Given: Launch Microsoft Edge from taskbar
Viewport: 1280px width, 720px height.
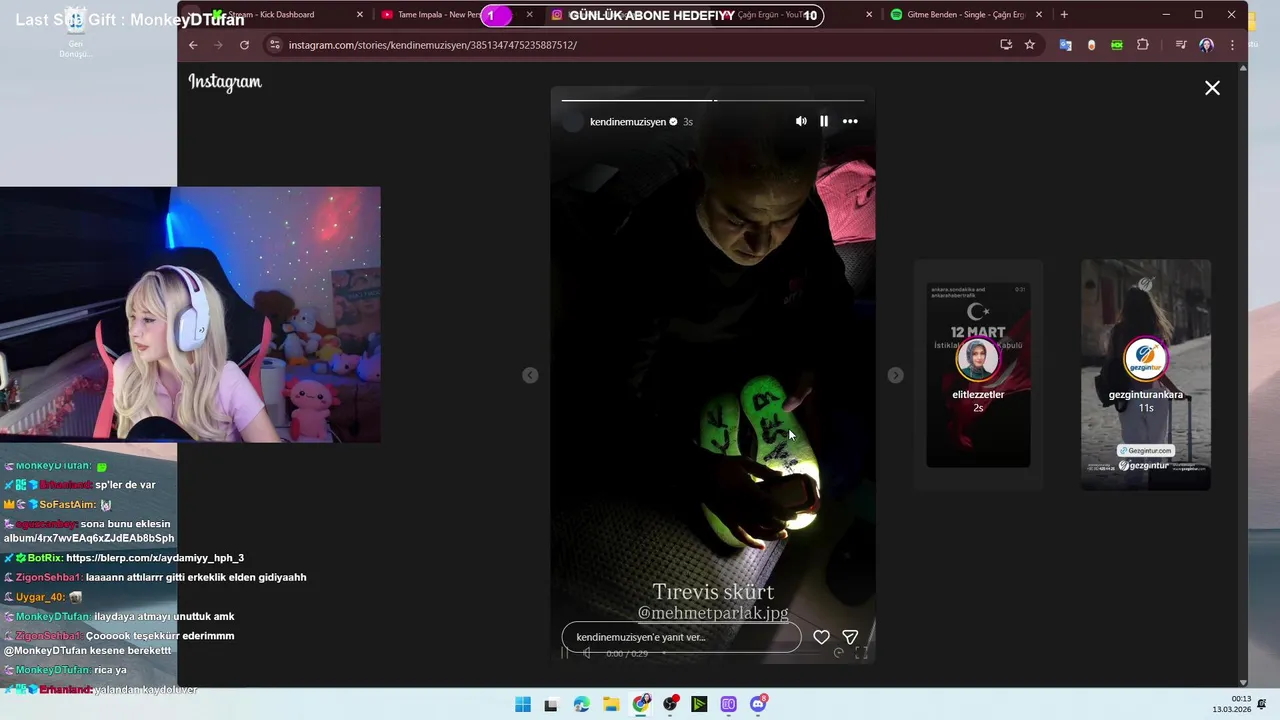Looking at the screenshot, I should click(x=582, y=705).
